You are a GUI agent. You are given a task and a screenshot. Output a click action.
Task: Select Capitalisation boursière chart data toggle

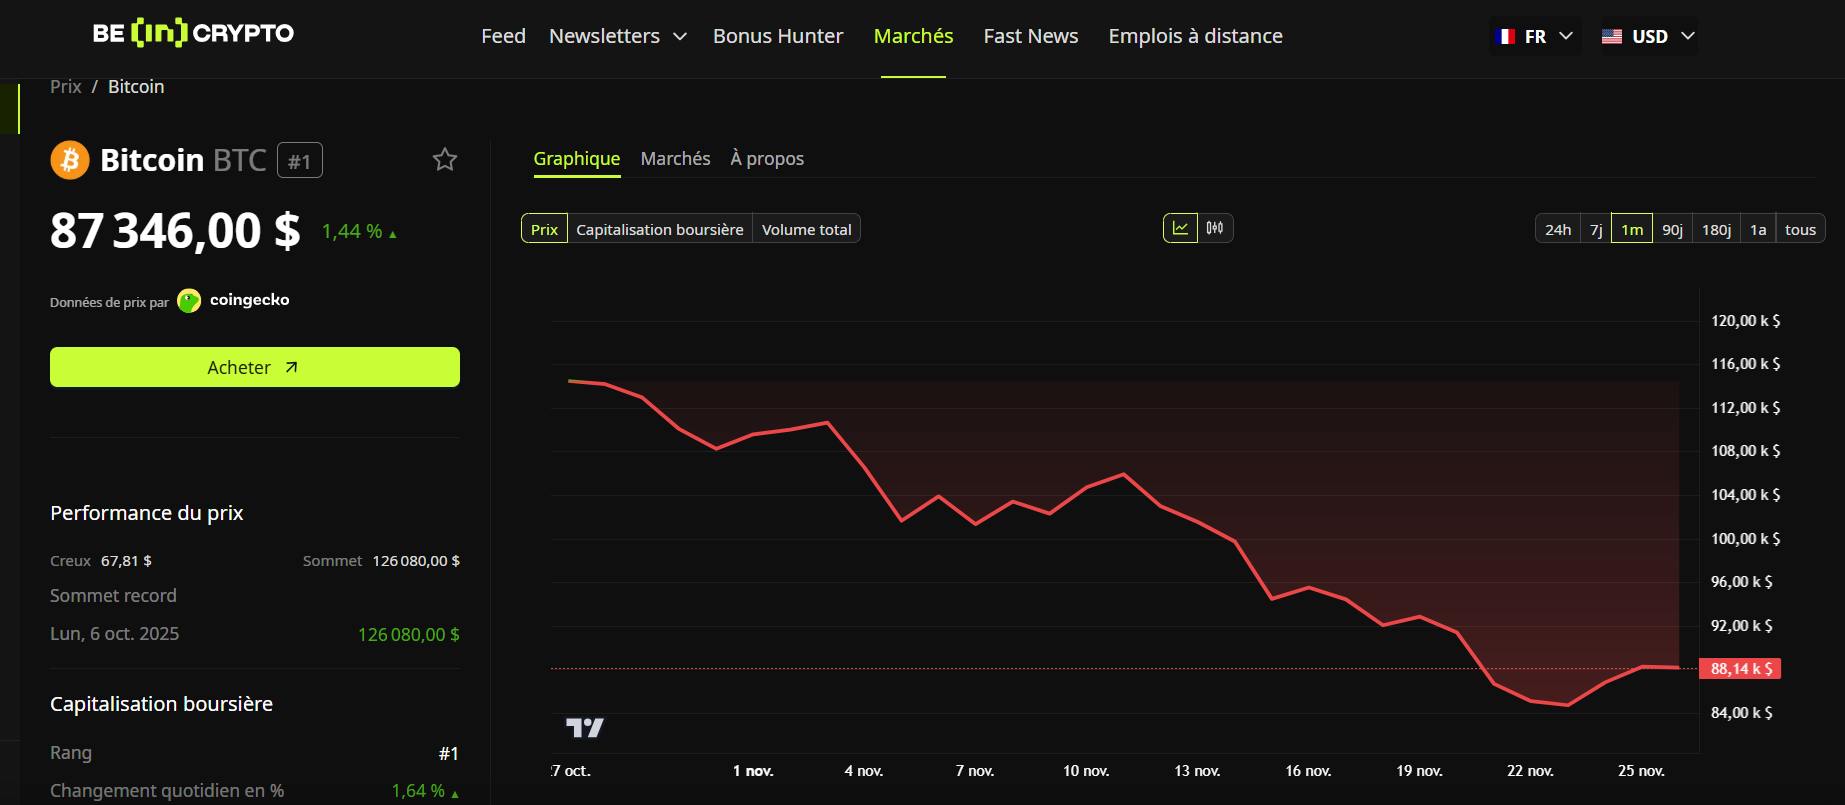[660, 229]
